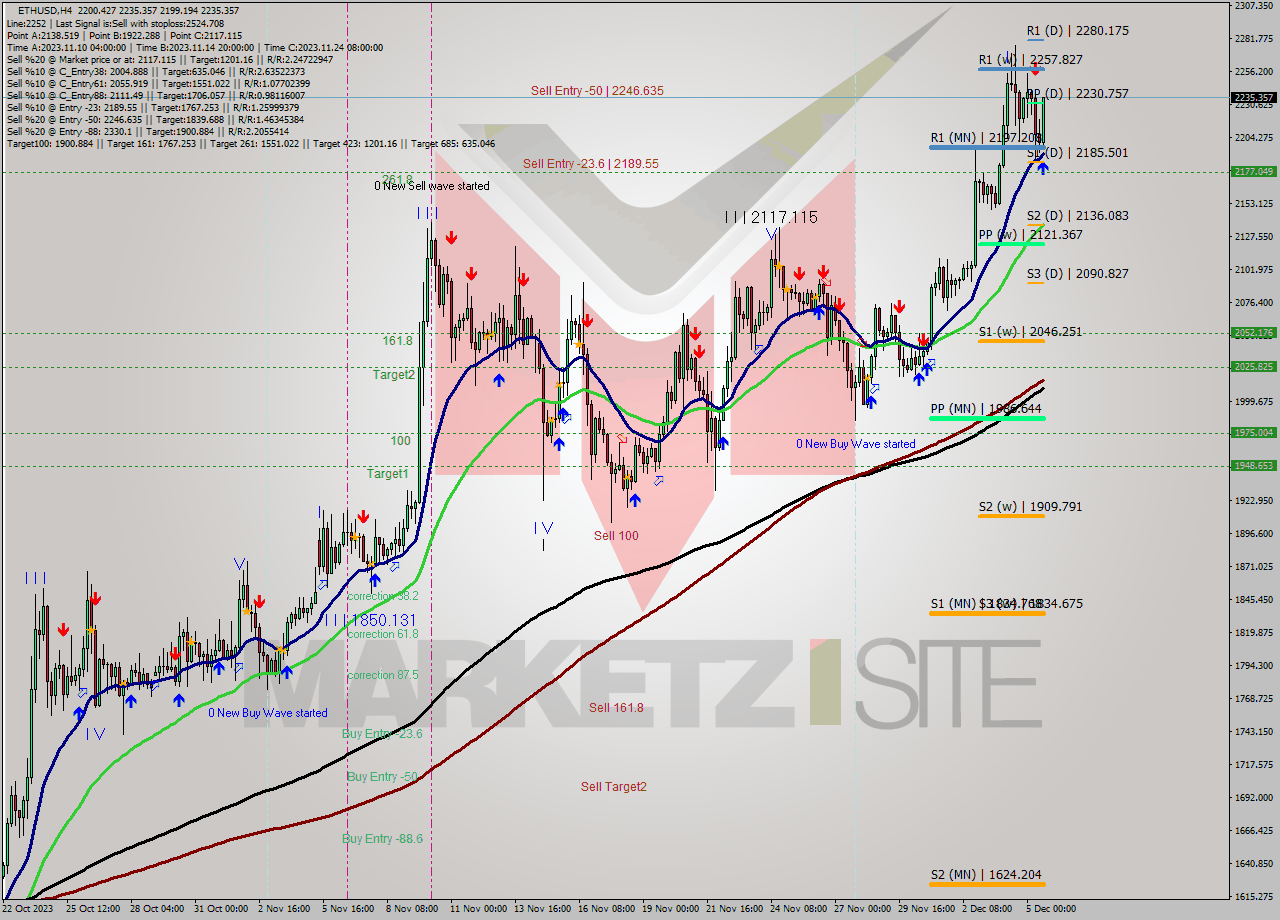Viewport: 1280px width, 920px height.
Task: Click the 'correction 87.5' label
Action: point(382,676)
